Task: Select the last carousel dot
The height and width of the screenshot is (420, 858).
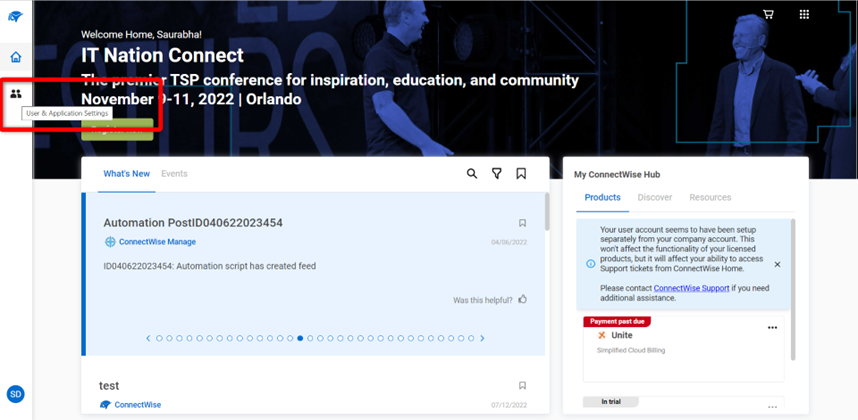Action: click(471, 339)
